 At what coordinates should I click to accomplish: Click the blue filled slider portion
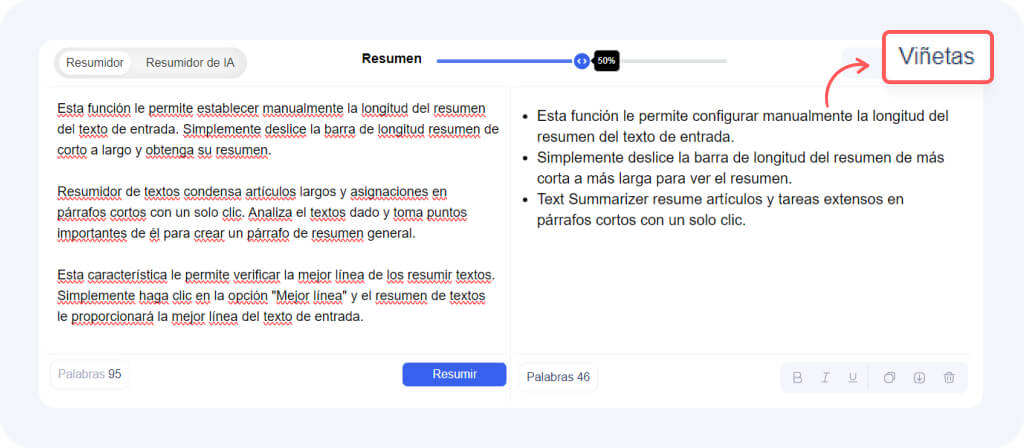(x=505, y=61)
